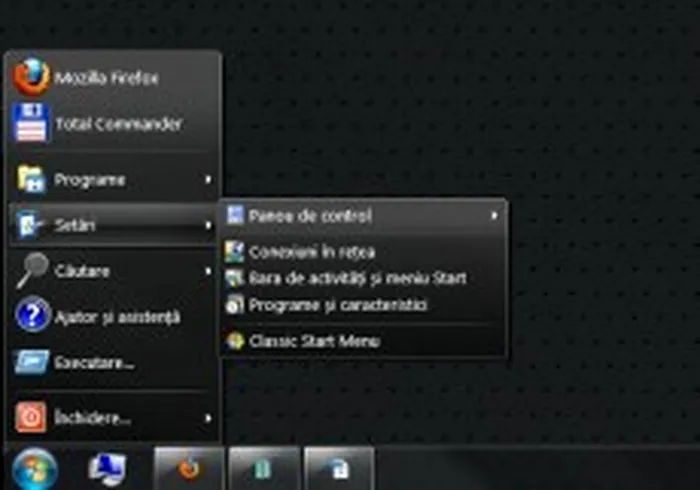700x490 pixels.
Task: Expand the Programe submenu arrow
Action: pos(208,180)
